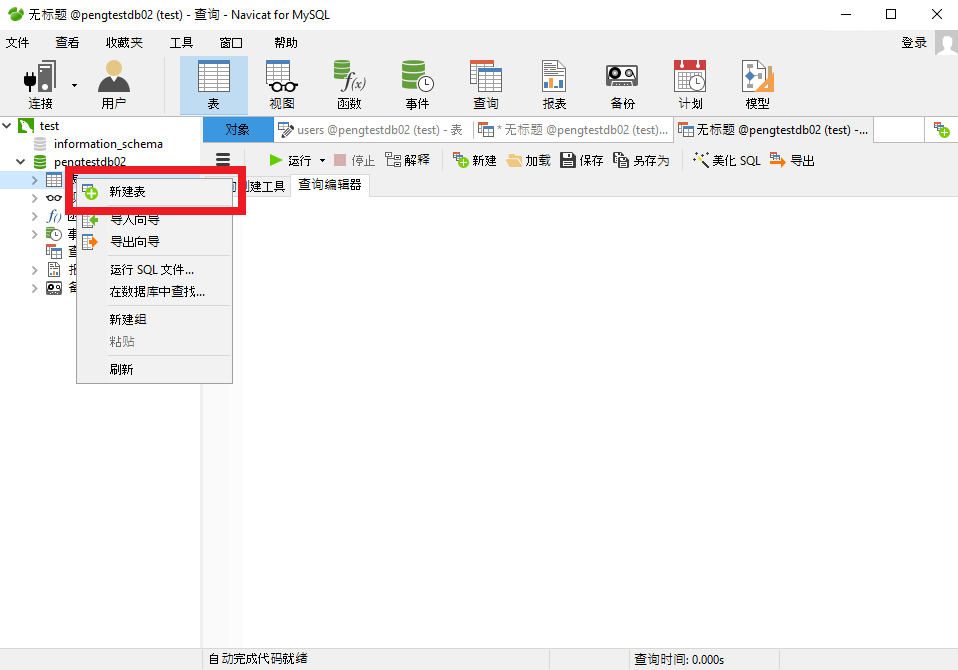Choose 新建组 from the context menu

pos(155,319)
